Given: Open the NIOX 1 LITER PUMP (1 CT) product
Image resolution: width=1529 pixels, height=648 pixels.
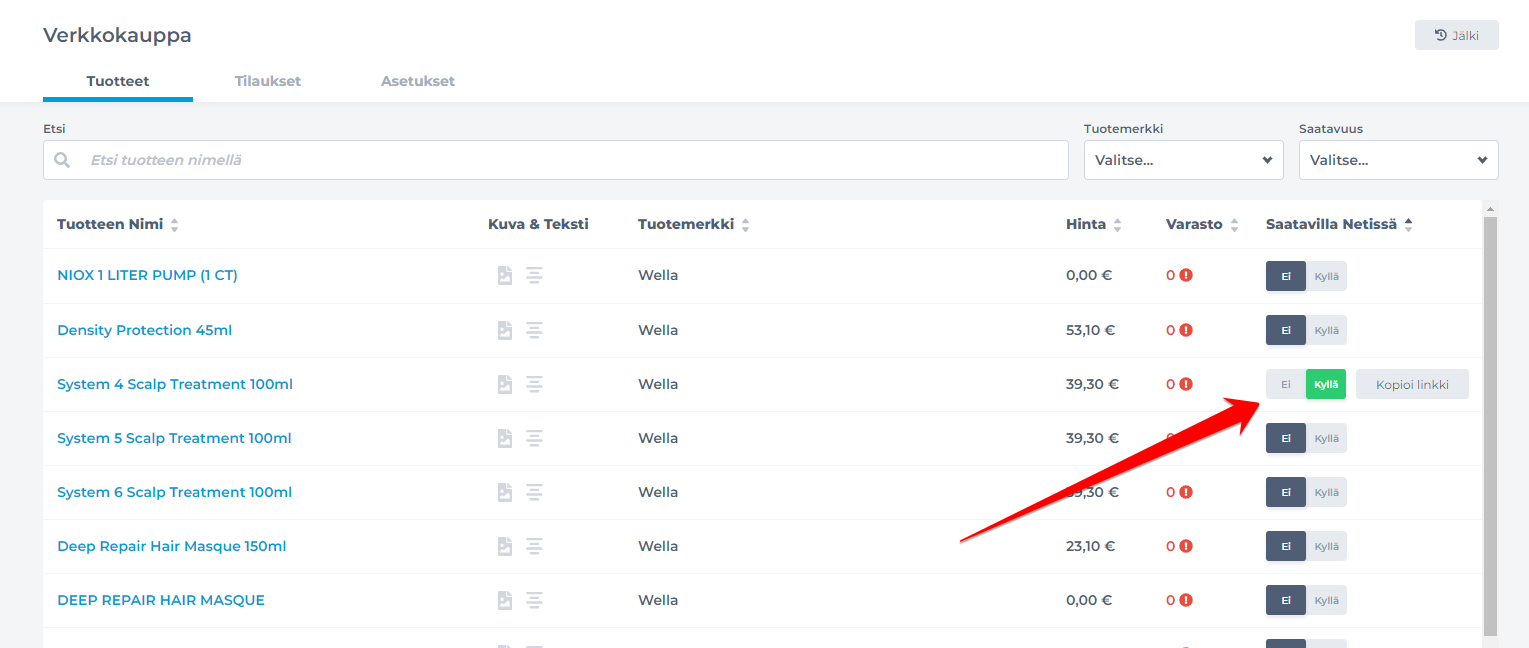Looking at the screenshot, I should pyautogui.click(x=147, y=275).
